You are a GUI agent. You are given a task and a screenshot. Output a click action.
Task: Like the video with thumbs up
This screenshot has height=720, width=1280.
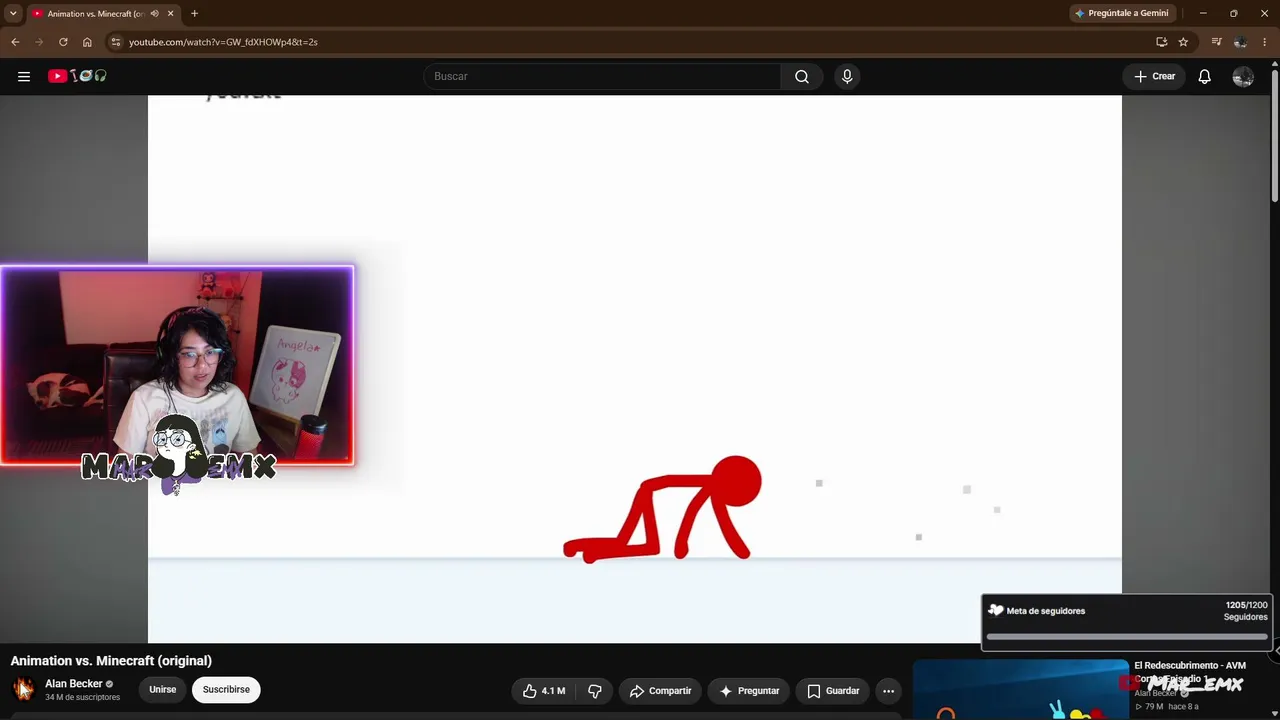click(x=544, y=691)
